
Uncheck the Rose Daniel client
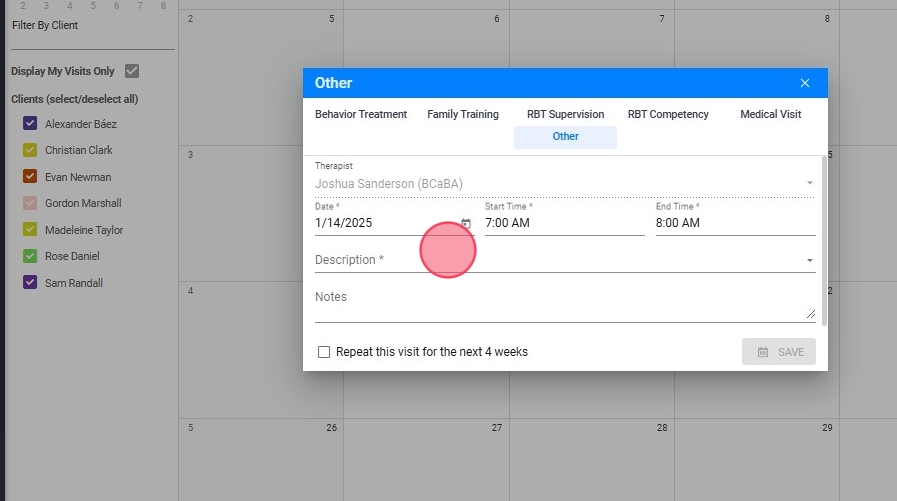pos(30,256)
